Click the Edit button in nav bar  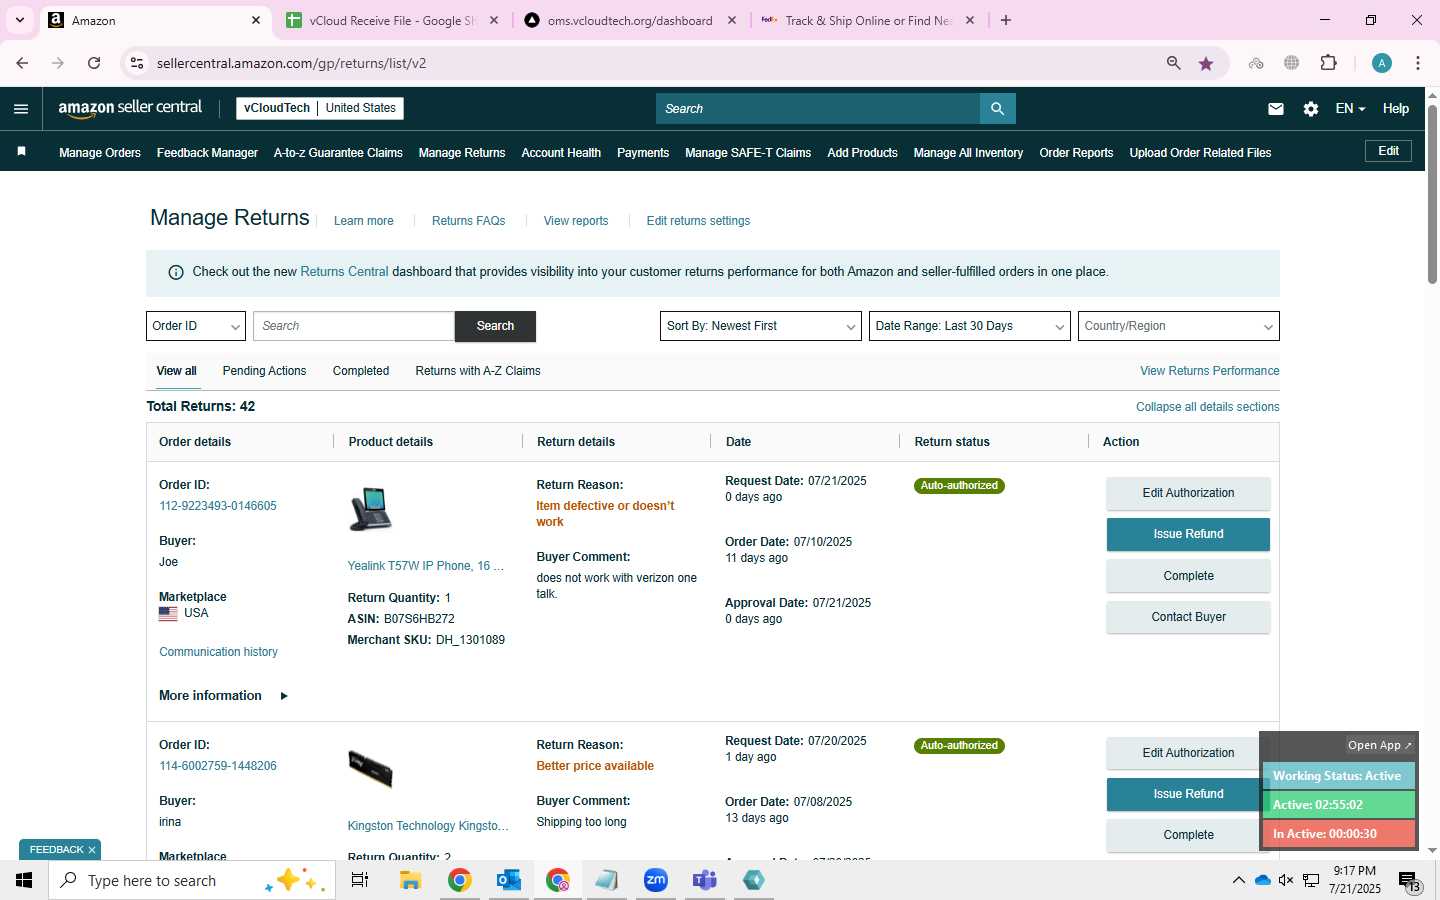point(1388,151)
